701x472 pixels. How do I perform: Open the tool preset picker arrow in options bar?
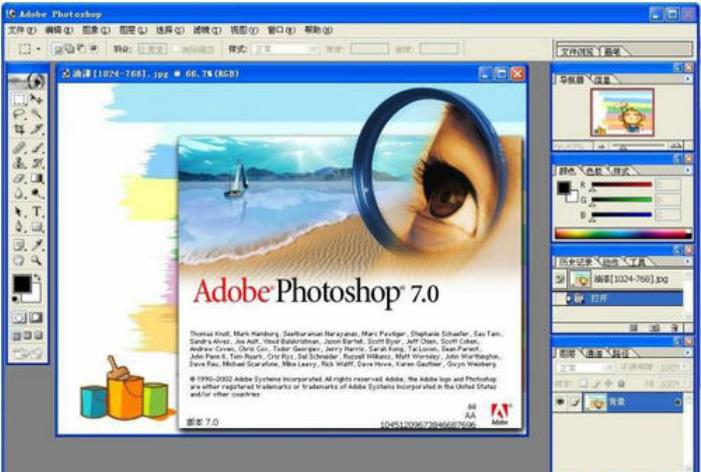click(38, 49)
